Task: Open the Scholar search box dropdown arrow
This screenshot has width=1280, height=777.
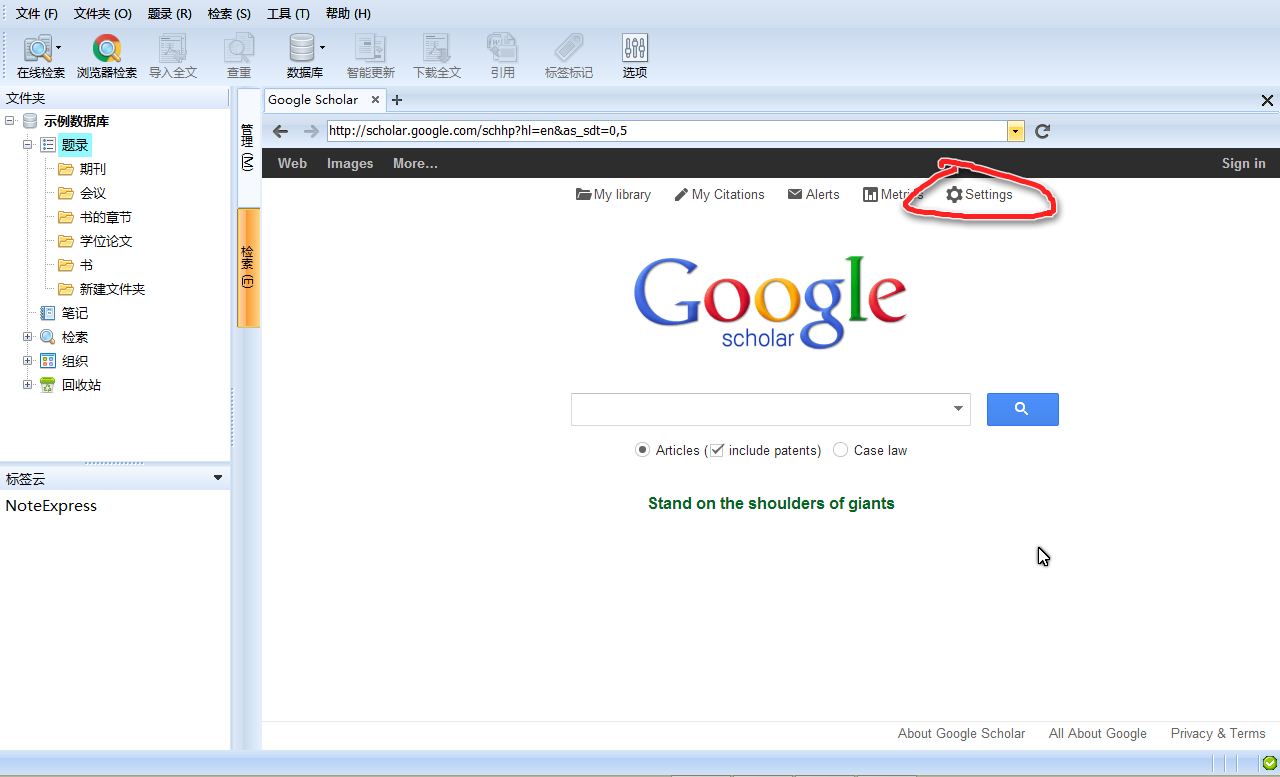Action: tap(958, 409)
